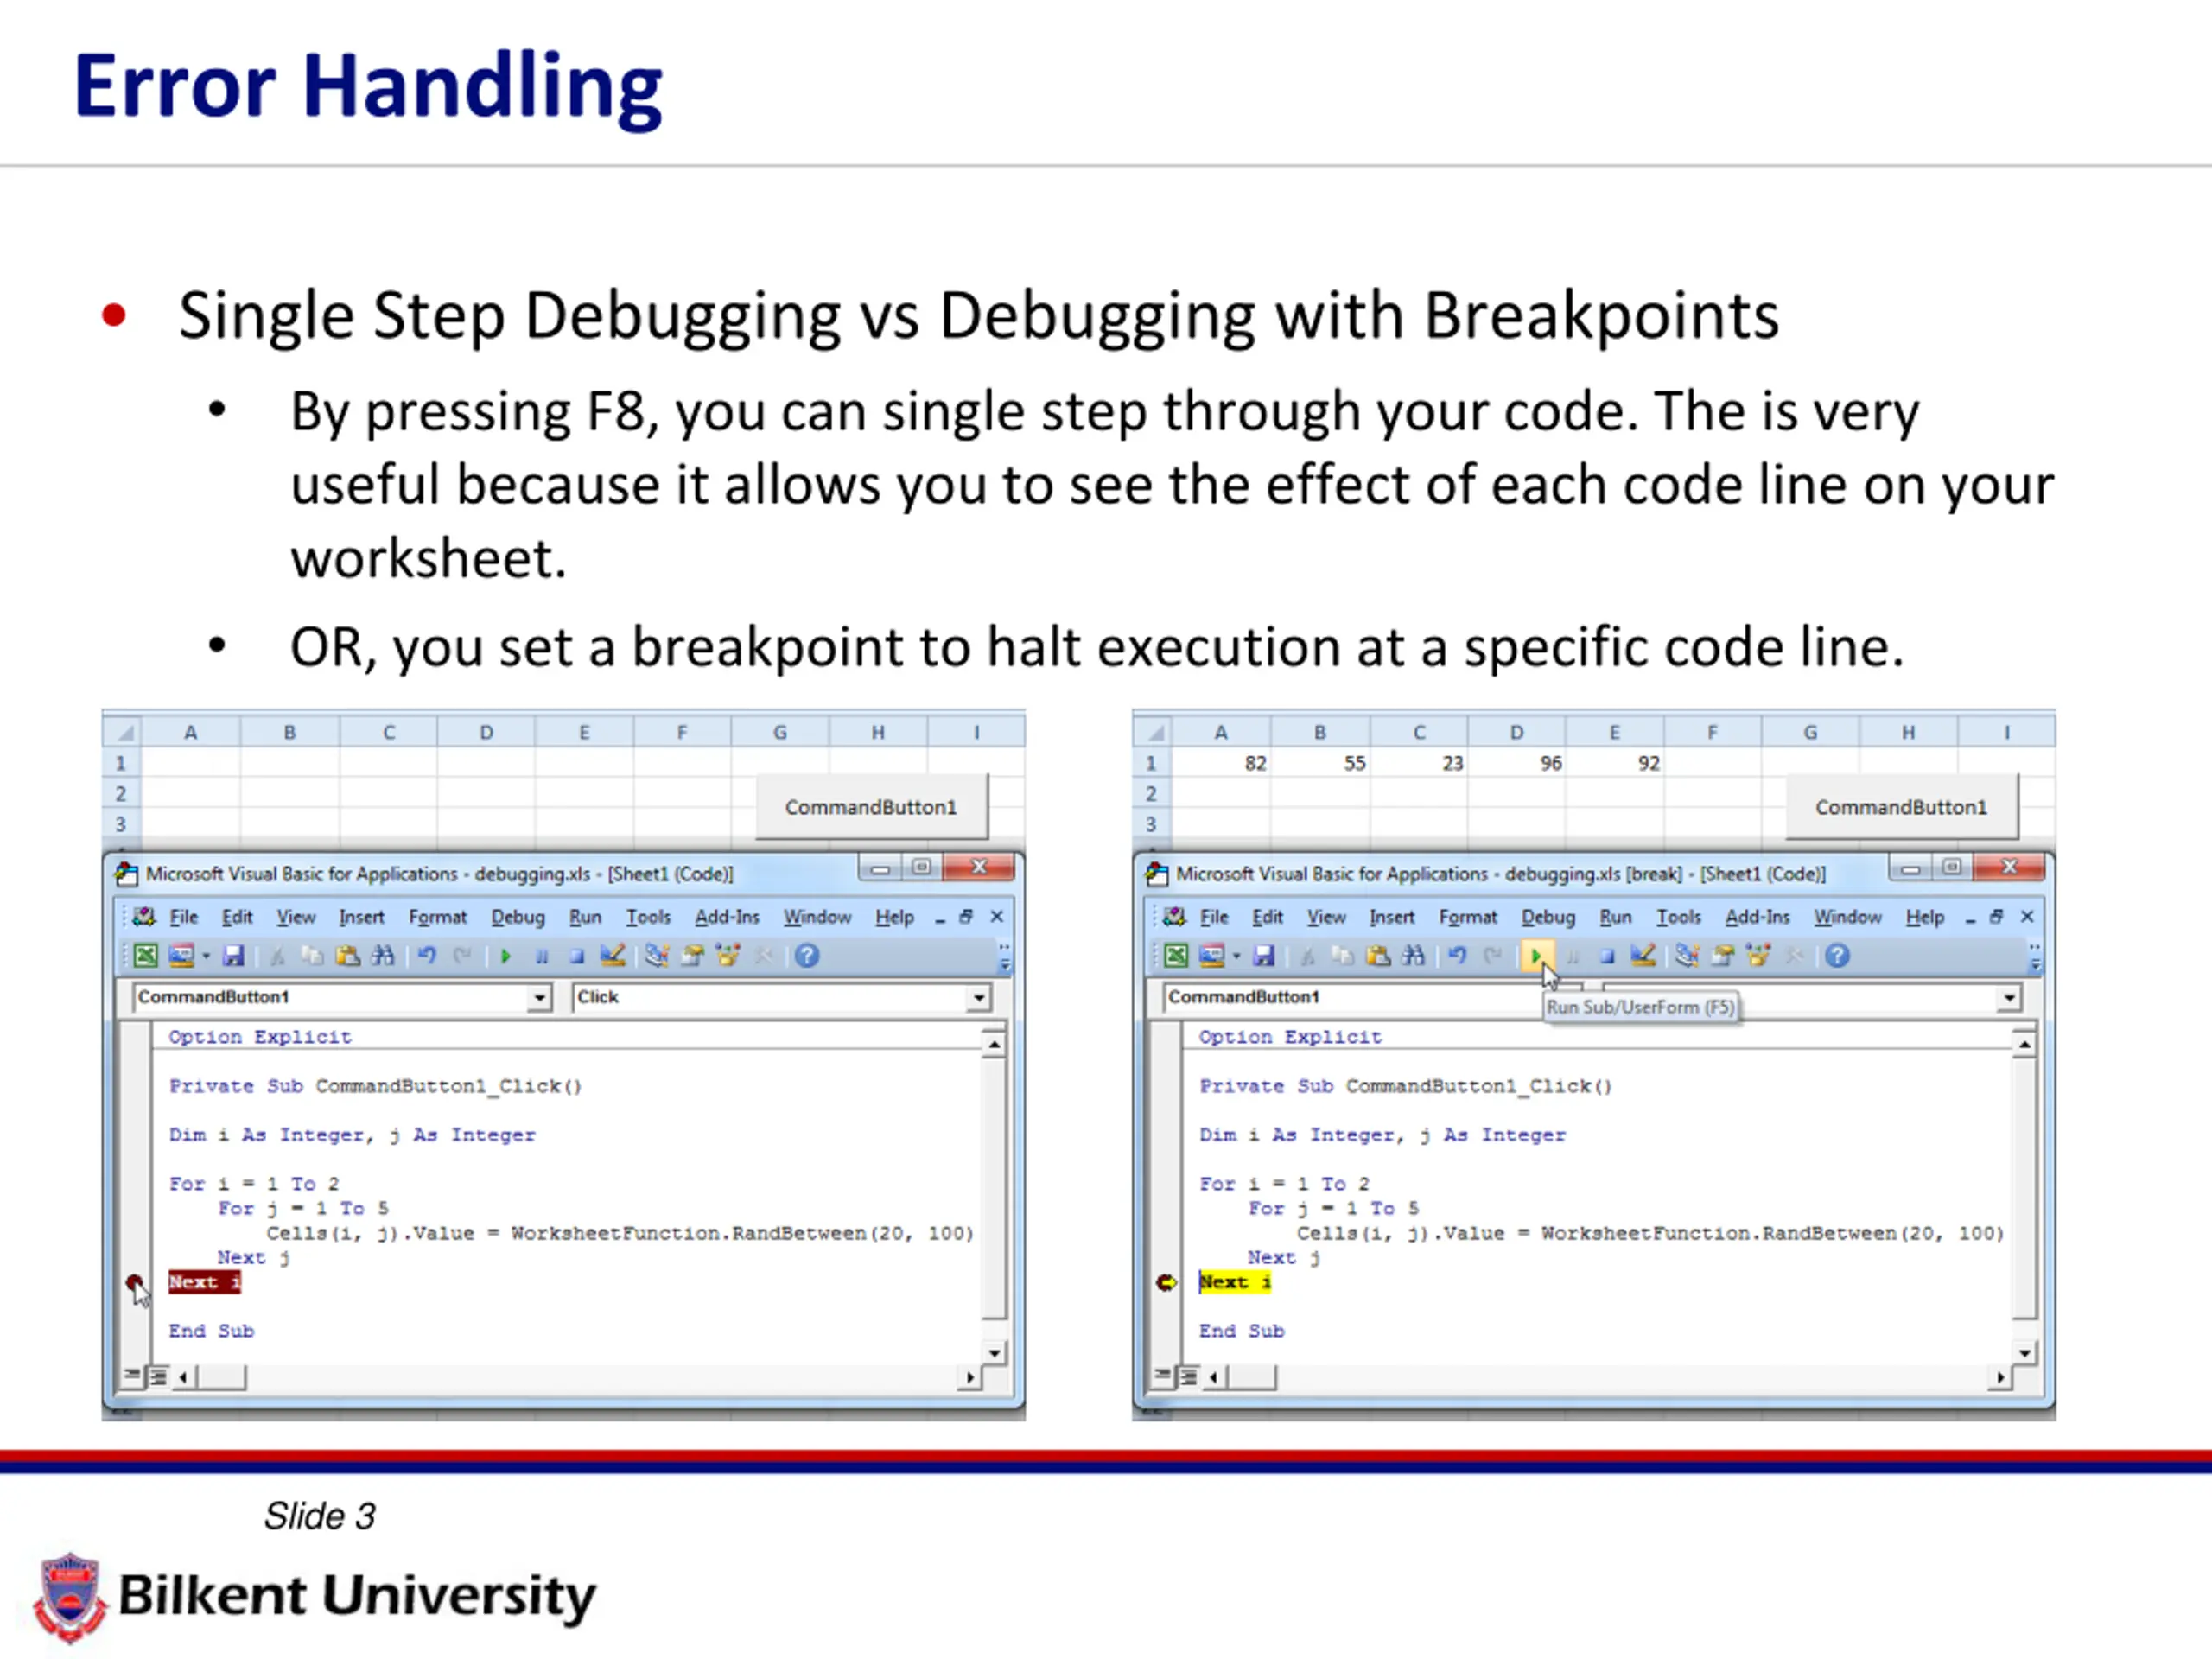Click Find binoculars icon in left VBA toolbar

[x=383, y=956]
